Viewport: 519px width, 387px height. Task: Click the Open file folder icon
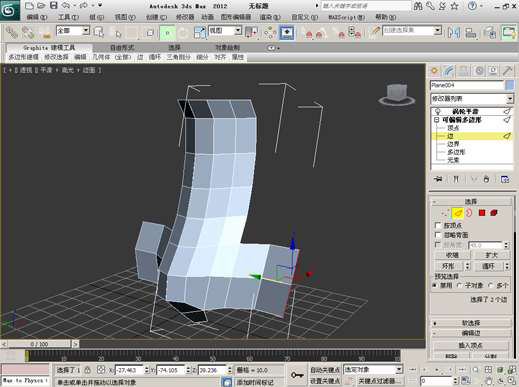tap(41, 5)
